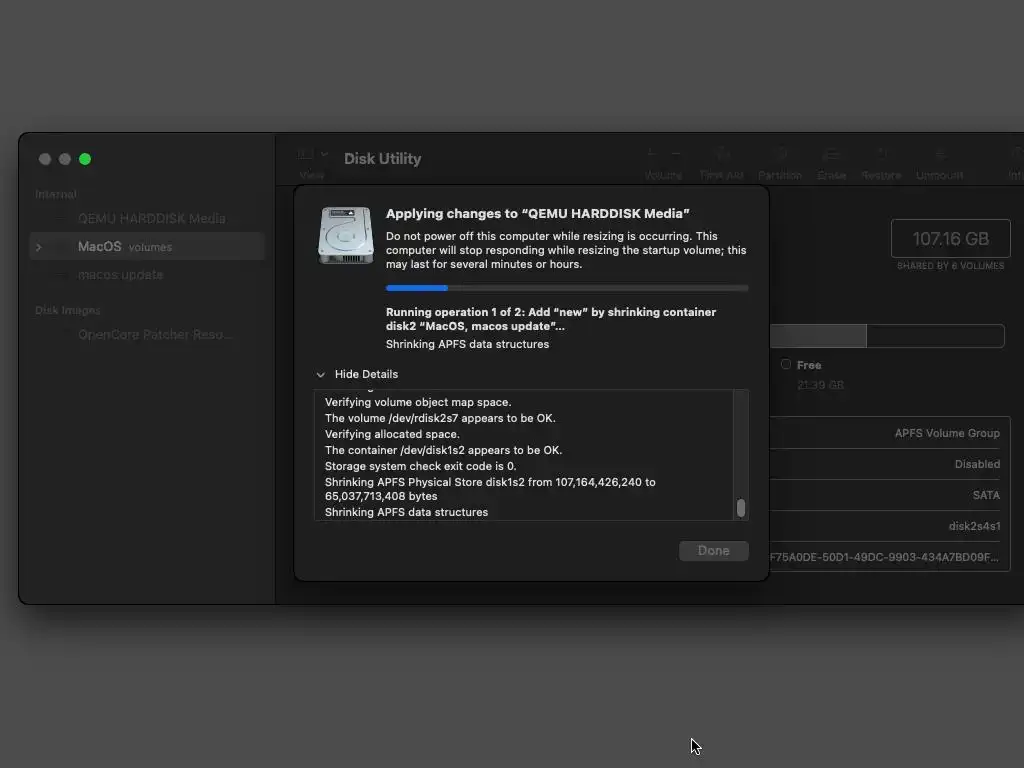Click 'Verifying volume object map space.' log line
The image size is (1024, 768).
(418, 402)
